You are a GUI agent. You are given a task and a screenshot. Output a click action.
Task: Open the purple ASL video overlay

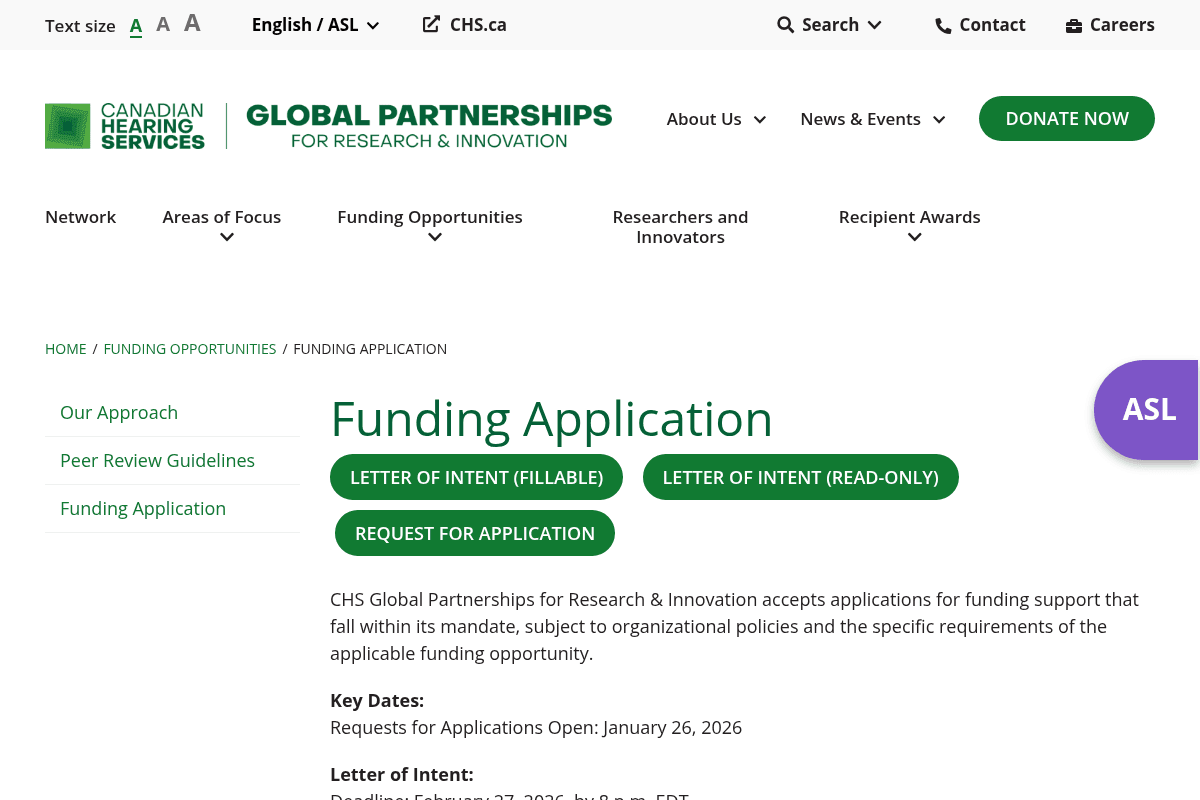(1150, 410)
